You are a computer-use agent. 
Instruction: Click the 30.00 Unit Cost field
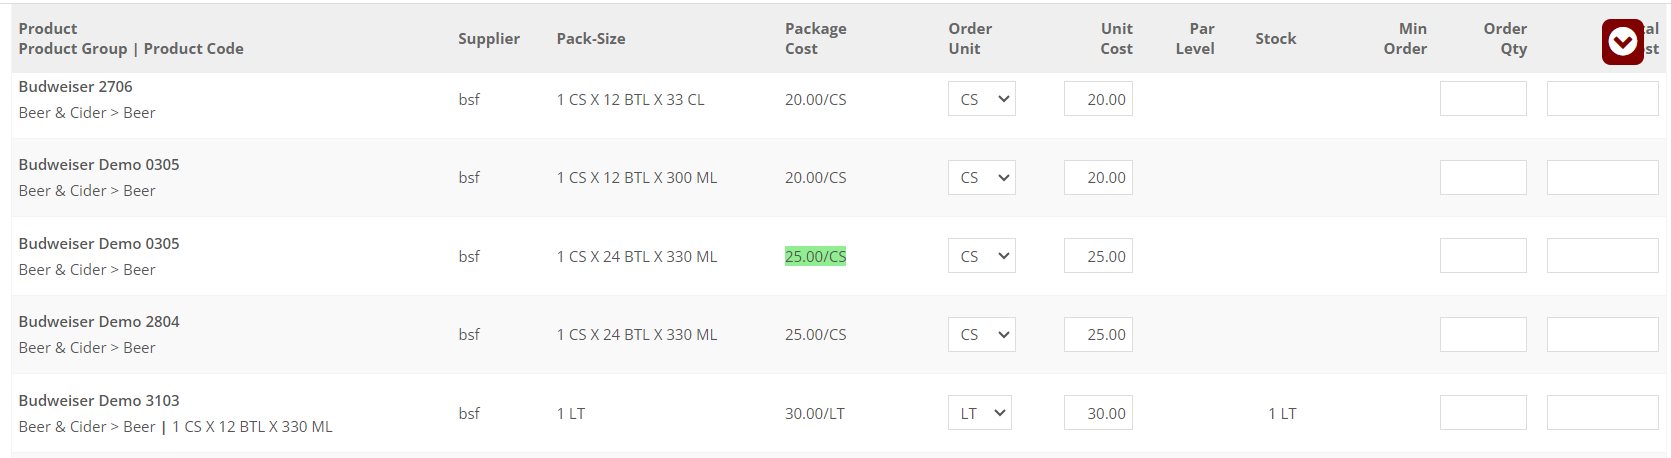[x=1098, y=413]
